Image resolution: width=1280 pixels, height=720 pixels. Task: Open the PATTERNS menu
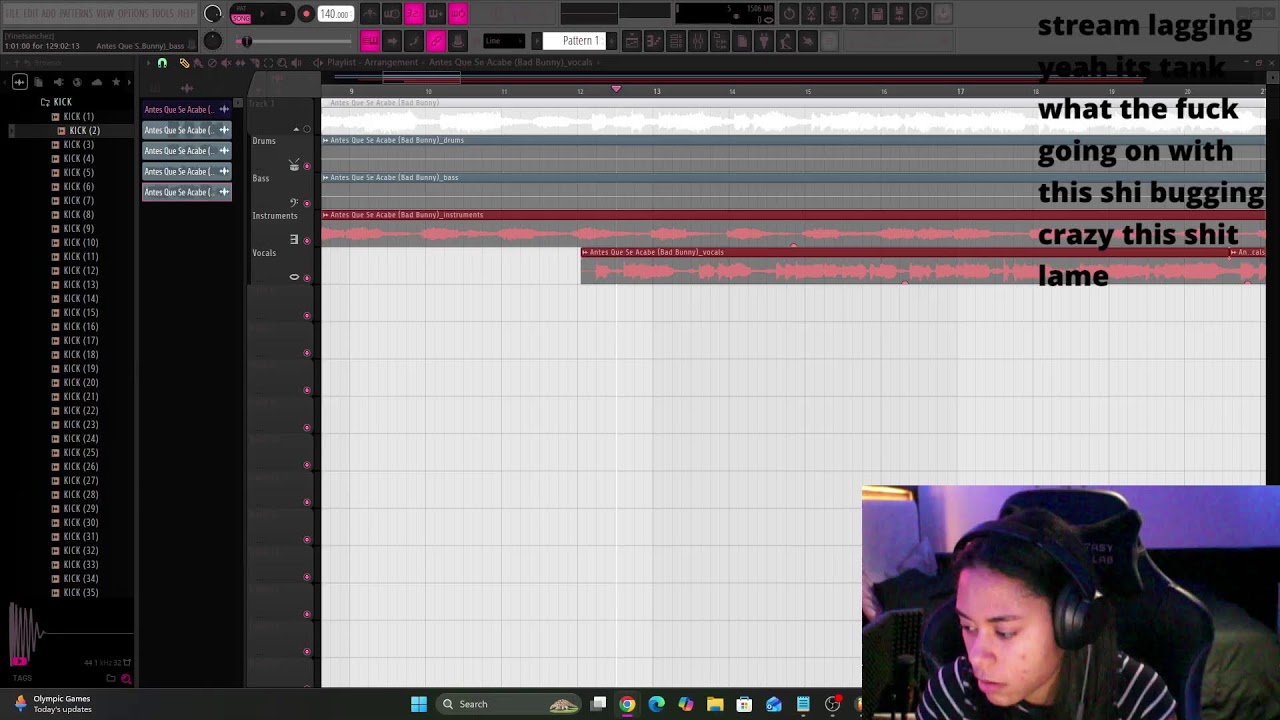76,14
